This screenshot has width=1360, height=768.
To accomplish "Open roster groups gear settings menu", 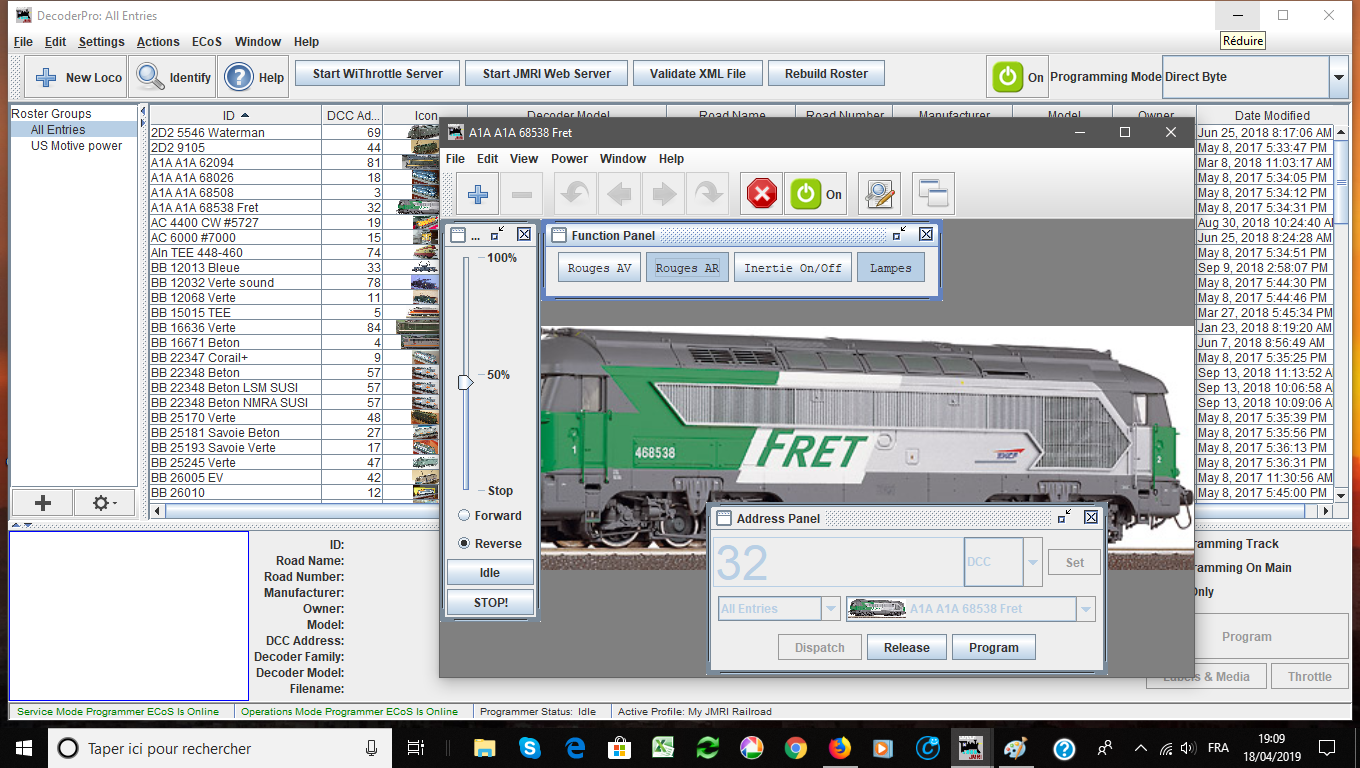I will point(104,503).
